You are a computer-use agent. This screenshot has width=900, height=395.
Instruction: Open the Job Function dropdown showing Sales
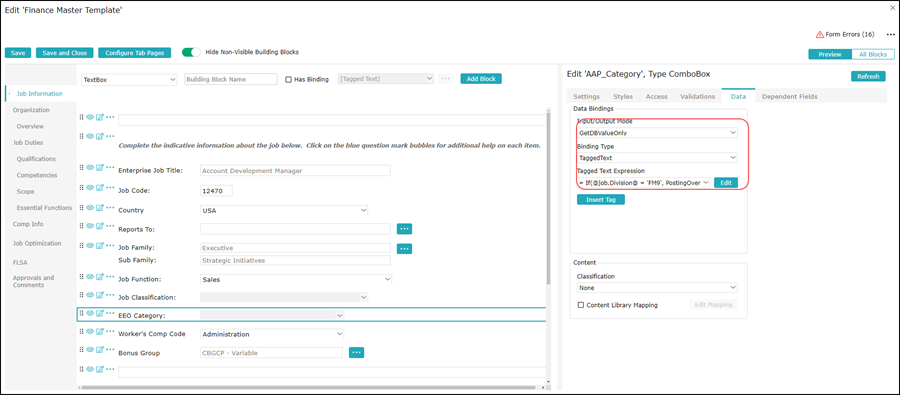[x=296, y=280]
